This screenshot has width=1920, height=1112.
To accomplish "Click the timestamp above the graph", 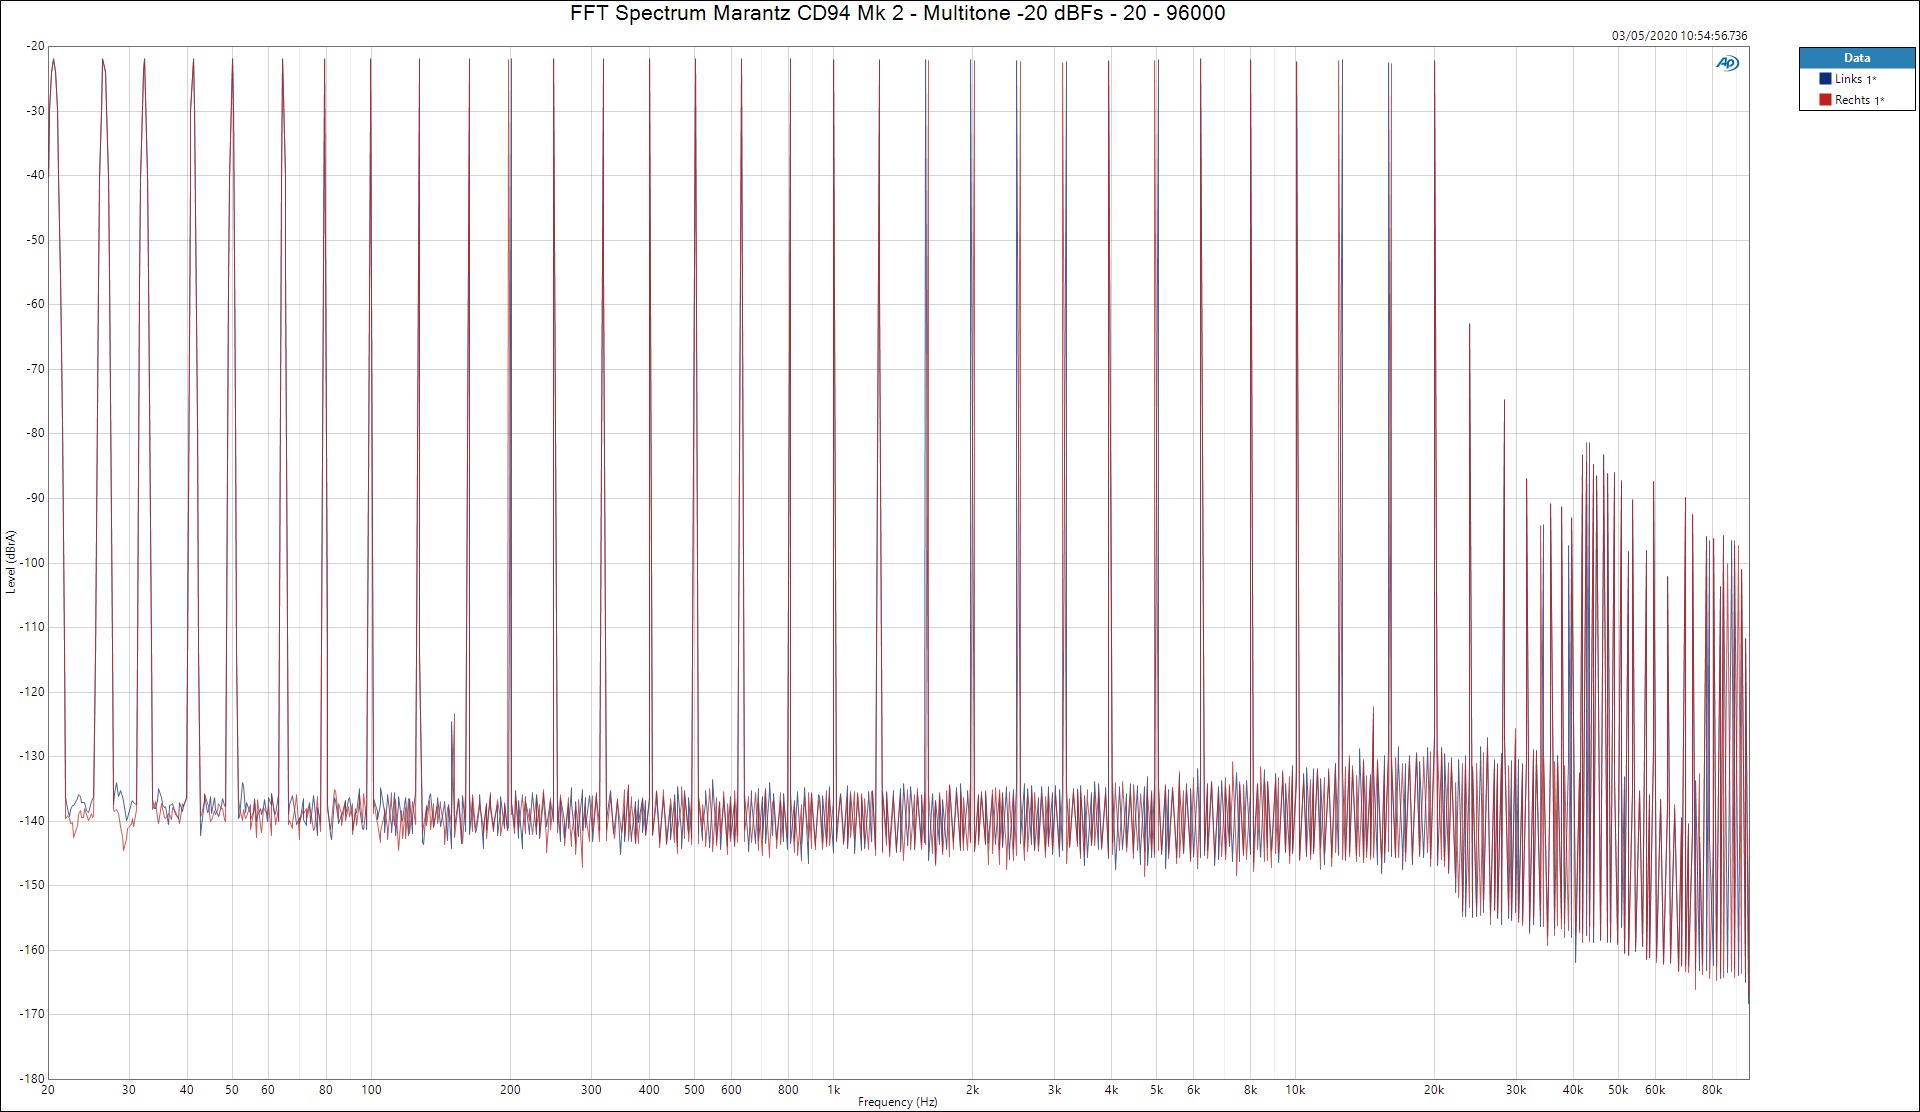I will [x=1679, y=35].
